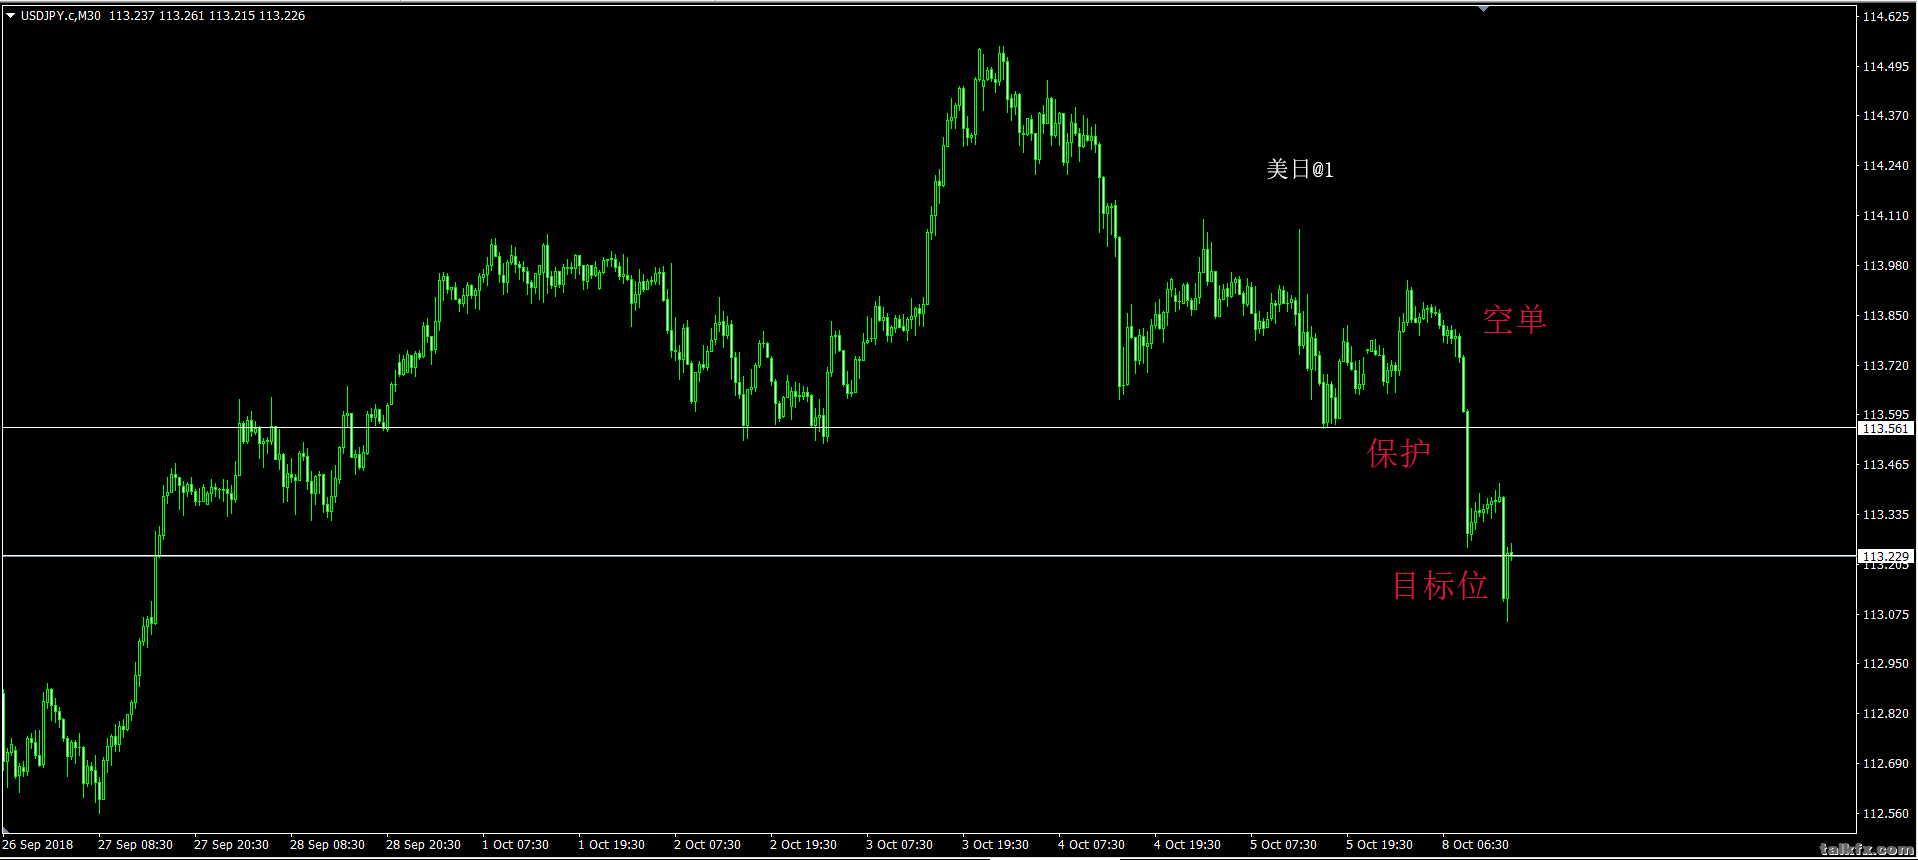Click the 113.465 price axis value
This screenshot has width=1918, height=860.
(1886, 465)
